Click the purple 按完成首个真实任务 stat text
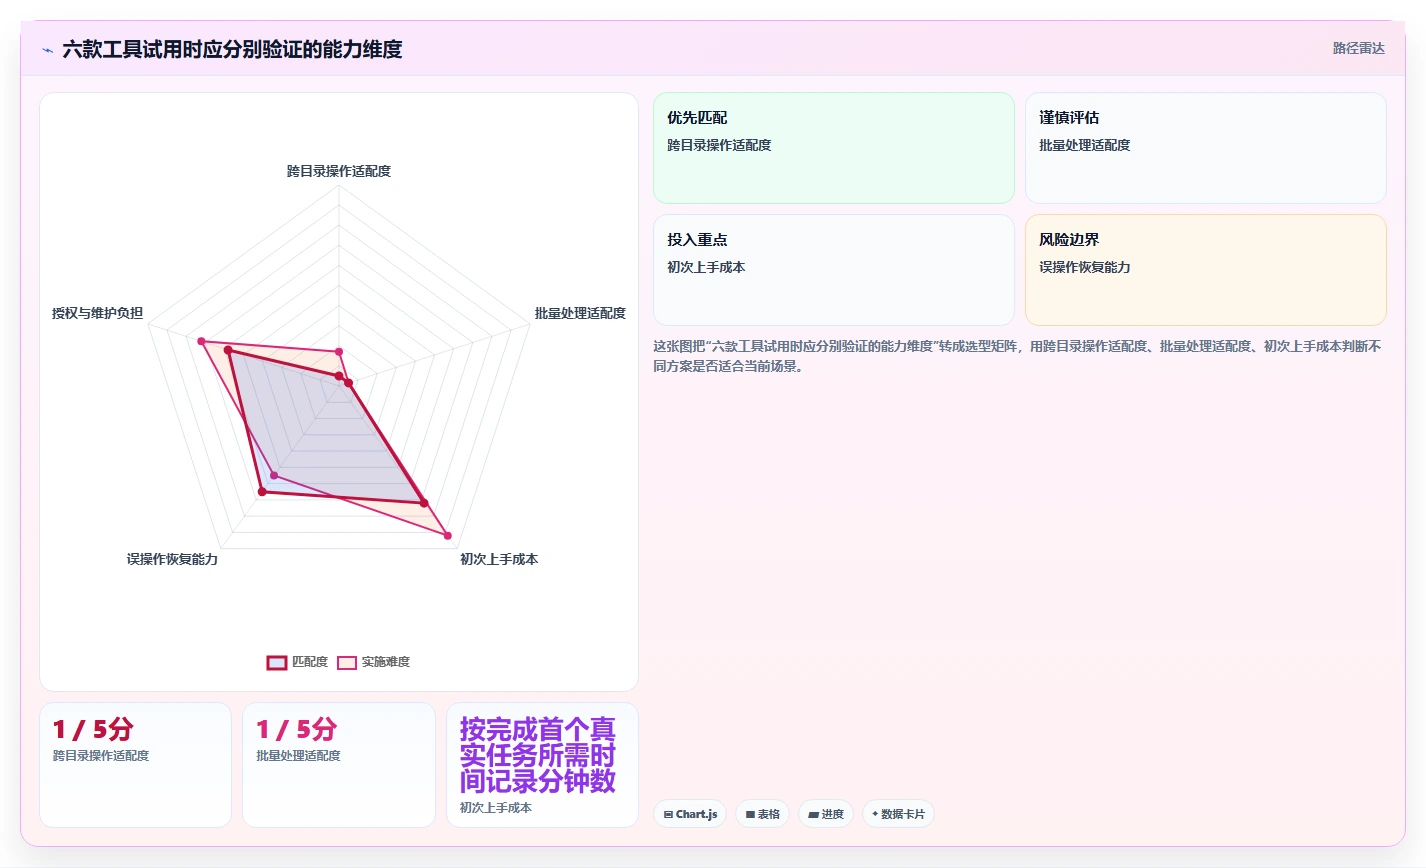This screenshot has width=1426, height=868. coord(538,755)
